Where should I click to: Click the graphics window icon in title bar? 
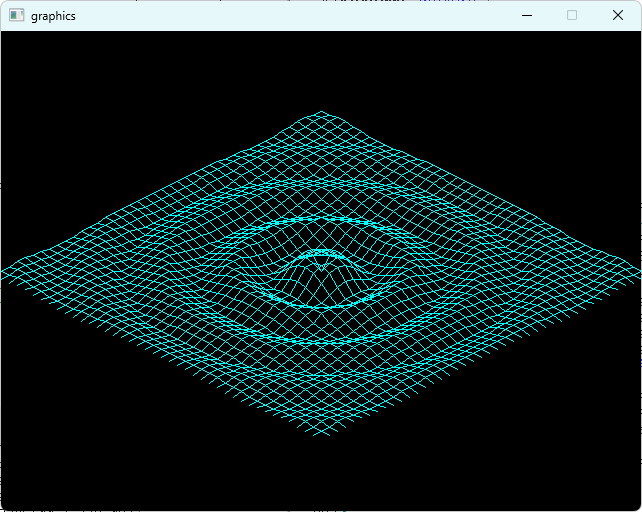(16, 16)
